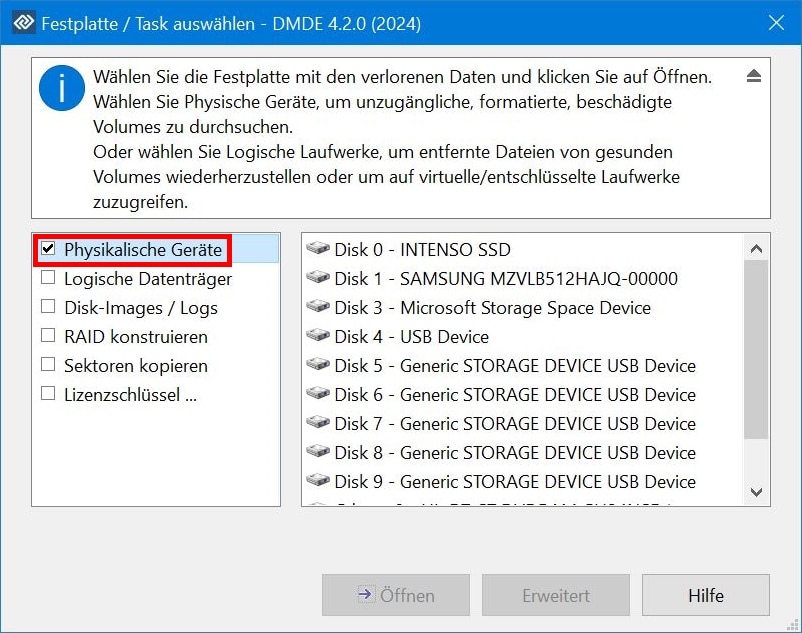Click the DMDE logo icon in title bar
This screenshot has width=802, height=633.
(x=24, y=23)
